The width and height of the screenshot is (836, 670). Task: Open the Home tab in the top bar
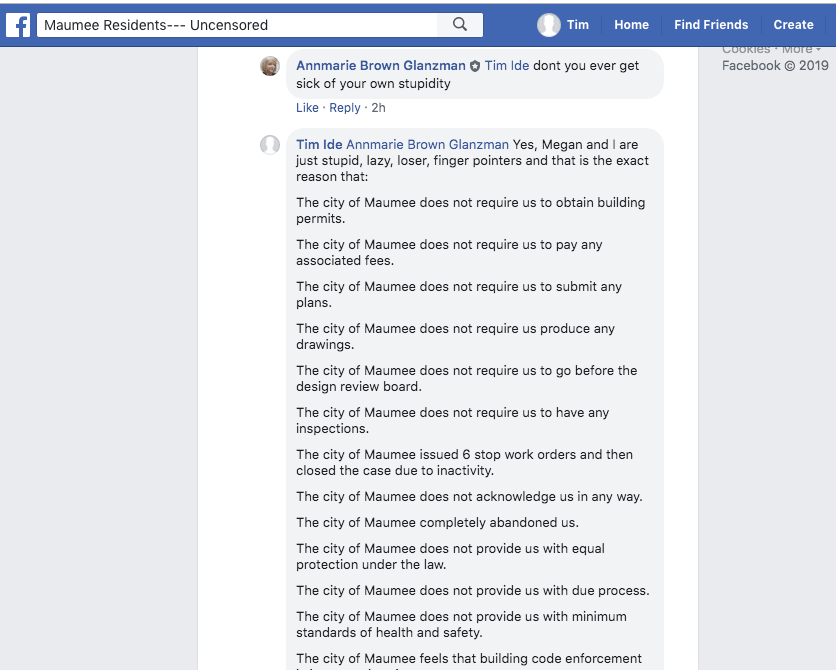(631, 25)
